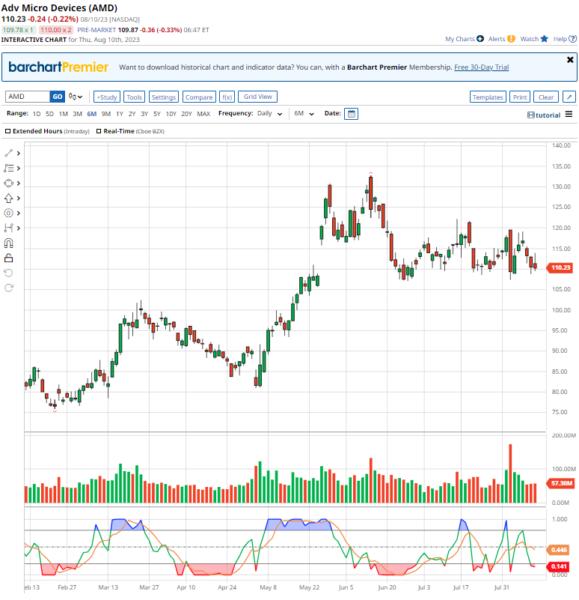Image resolution: width=579 pixels, height=600 pixels.
Task: Click the tallest red volume bar
Action: point(510,473)
